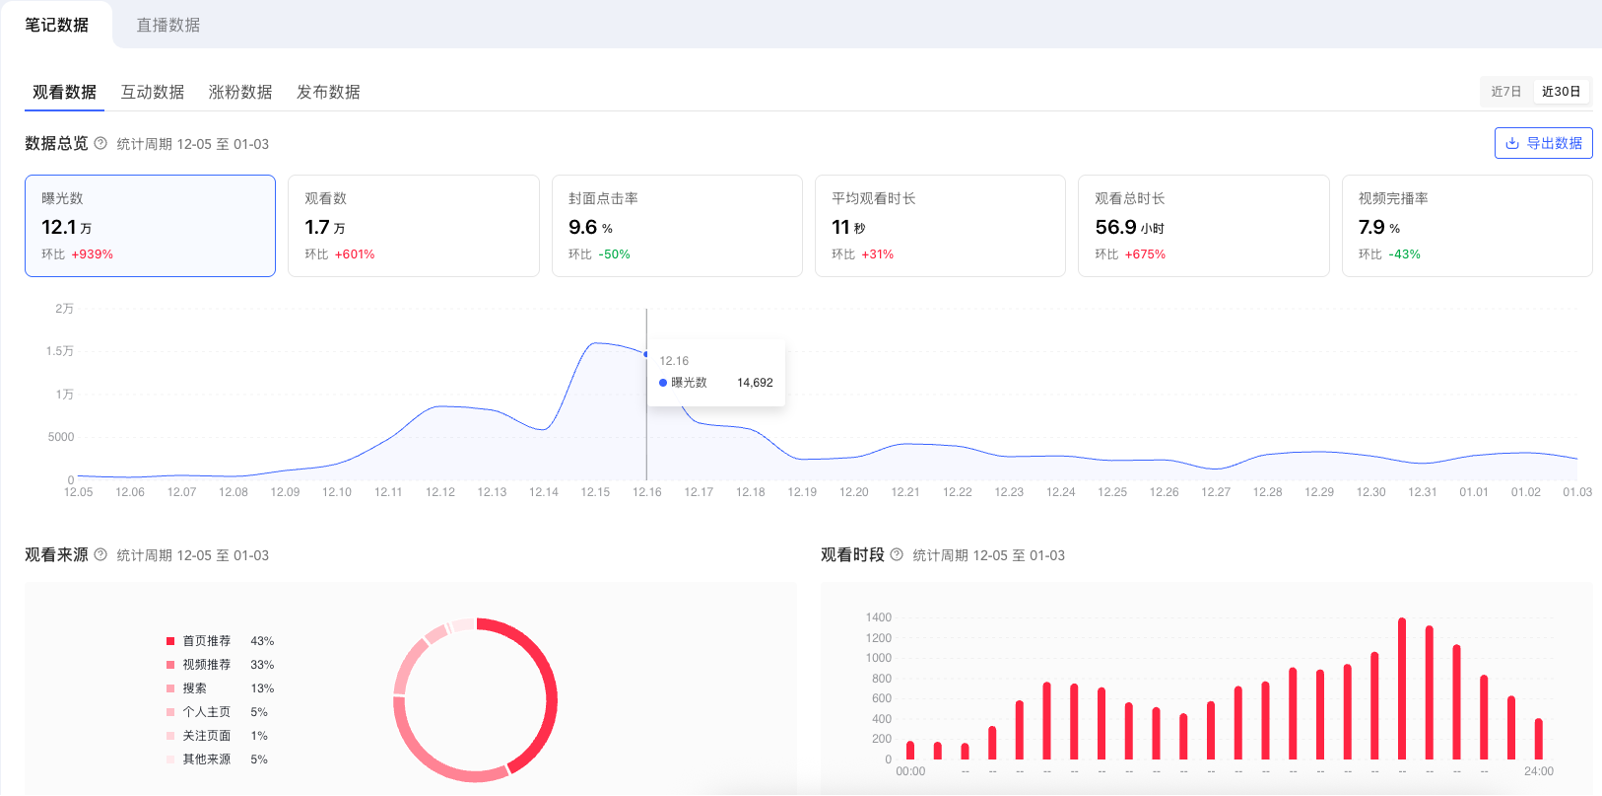Viewport: 1602px width, 796px height.
Task: Click the 1400 y-axis label
Action: click(x=879, y=618)
